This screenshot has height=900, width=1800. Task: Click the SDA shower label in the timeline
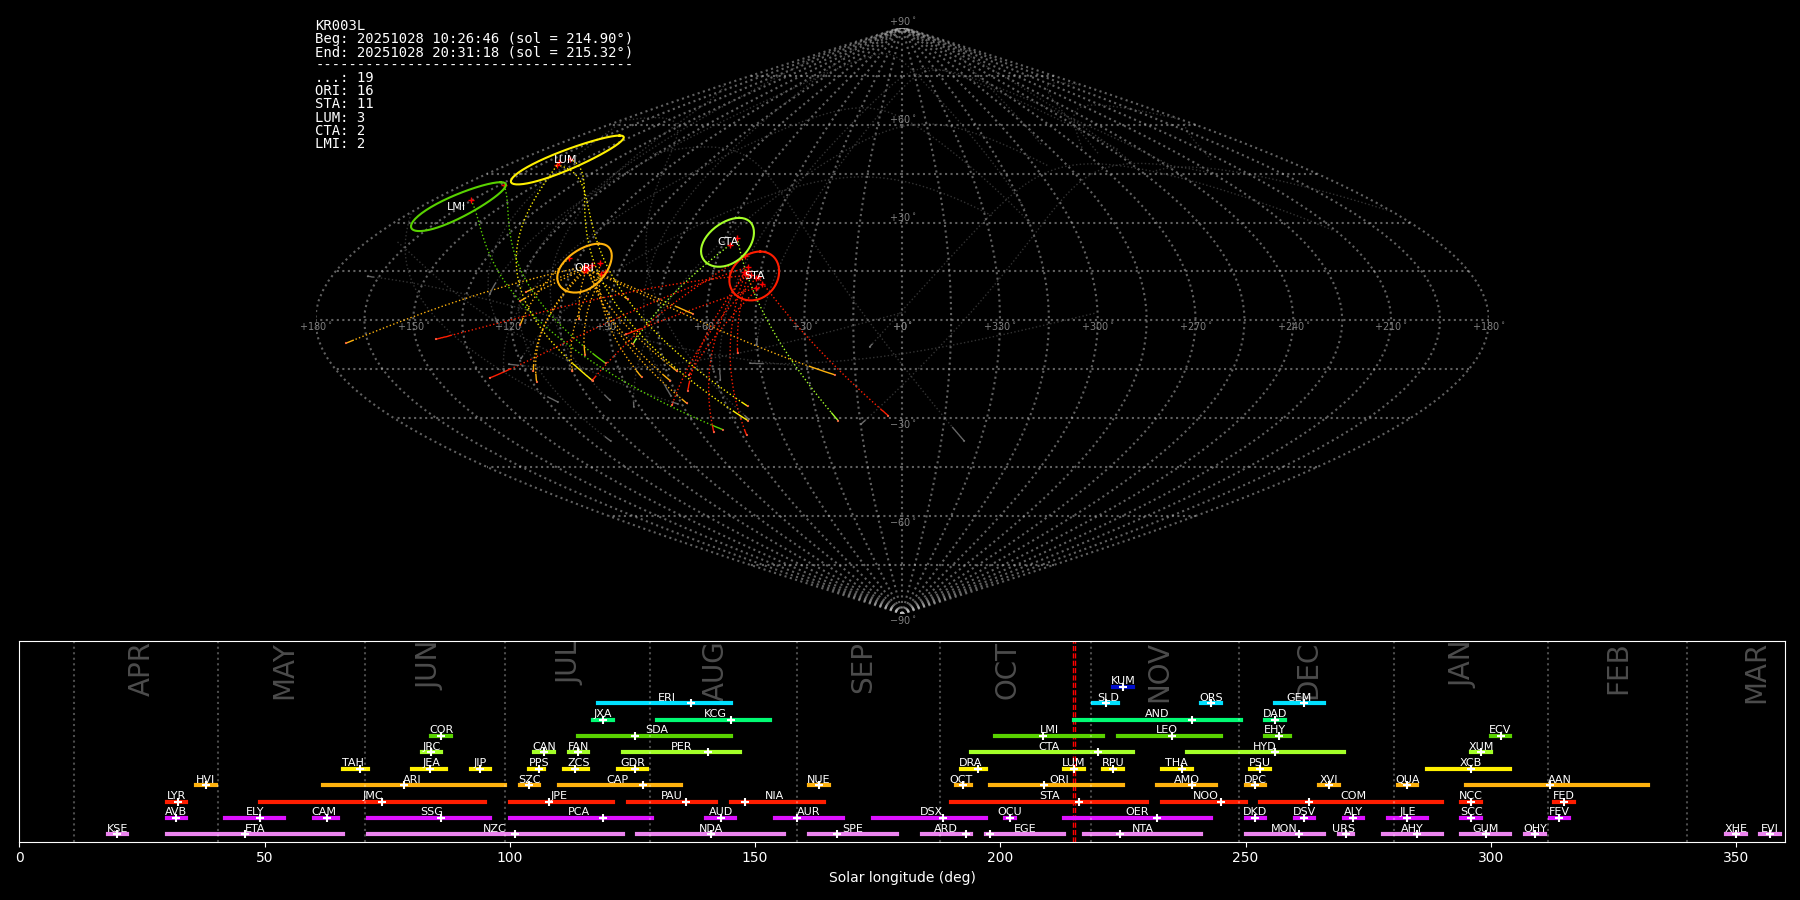pyautogui.click(x=657, y=730)
